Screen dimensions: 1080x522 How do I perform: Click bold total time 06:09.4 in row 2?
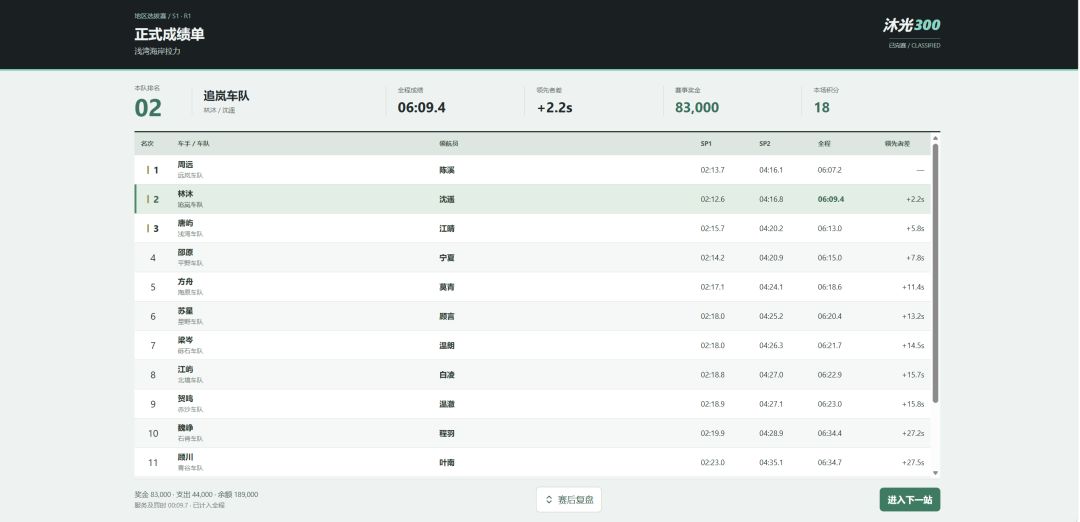831,200
